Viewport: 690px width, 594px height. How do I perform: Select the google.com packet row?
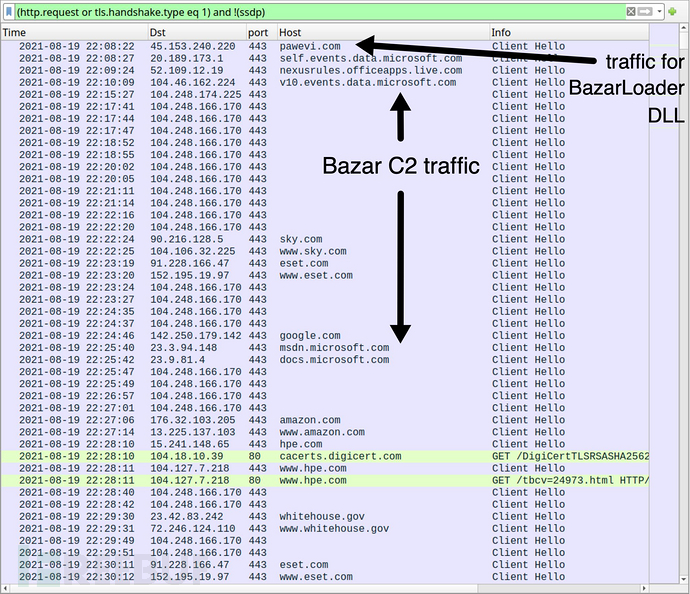[325, 336]
